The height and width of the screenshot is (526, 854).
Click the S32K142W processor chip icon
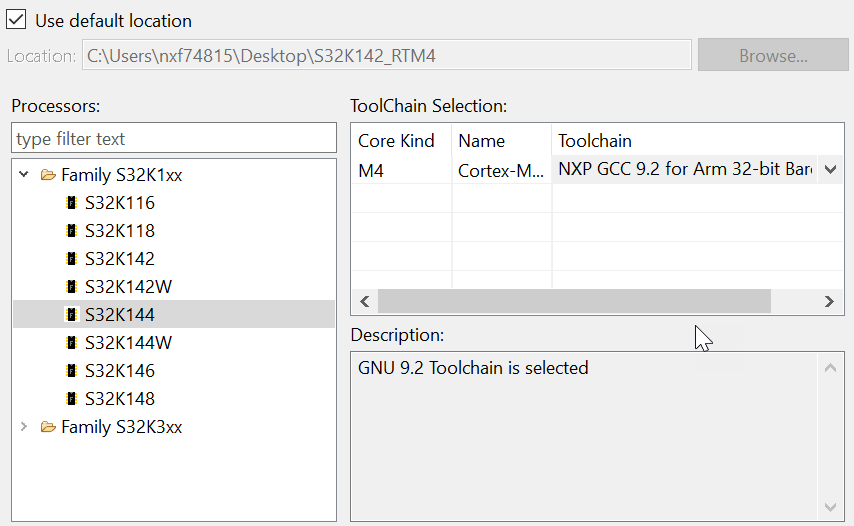click(x=71, y=287)
